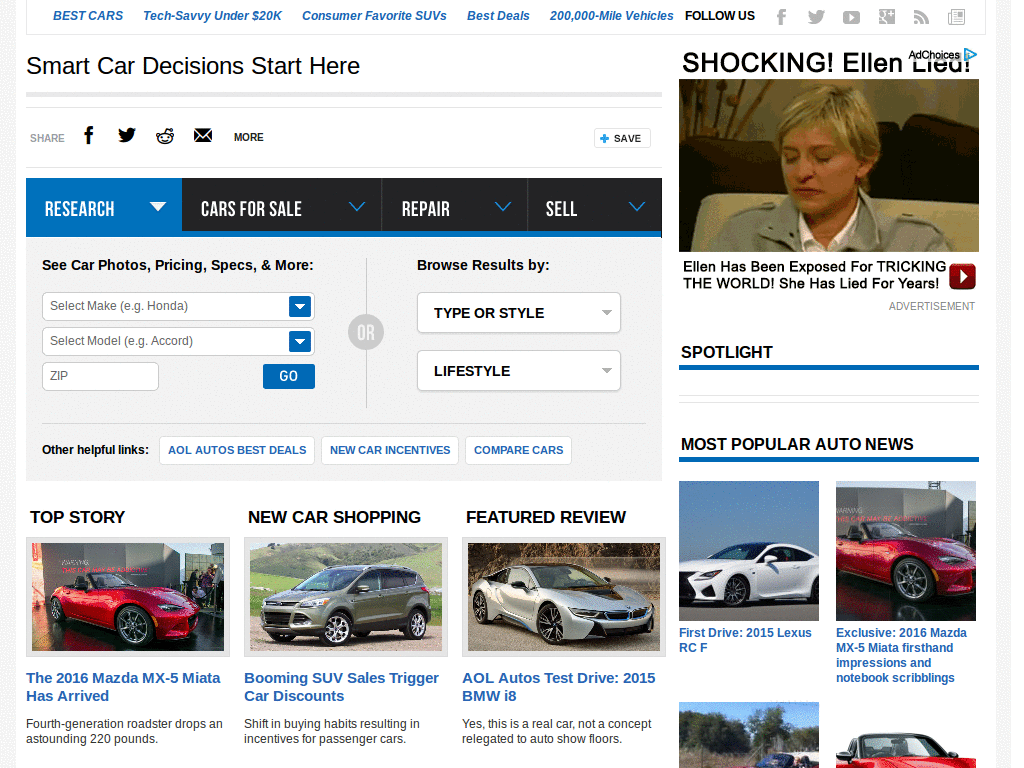
Task: Open YouTube icon in Follow Us bar
Action: pyautogui.click(x=851, y=18)
